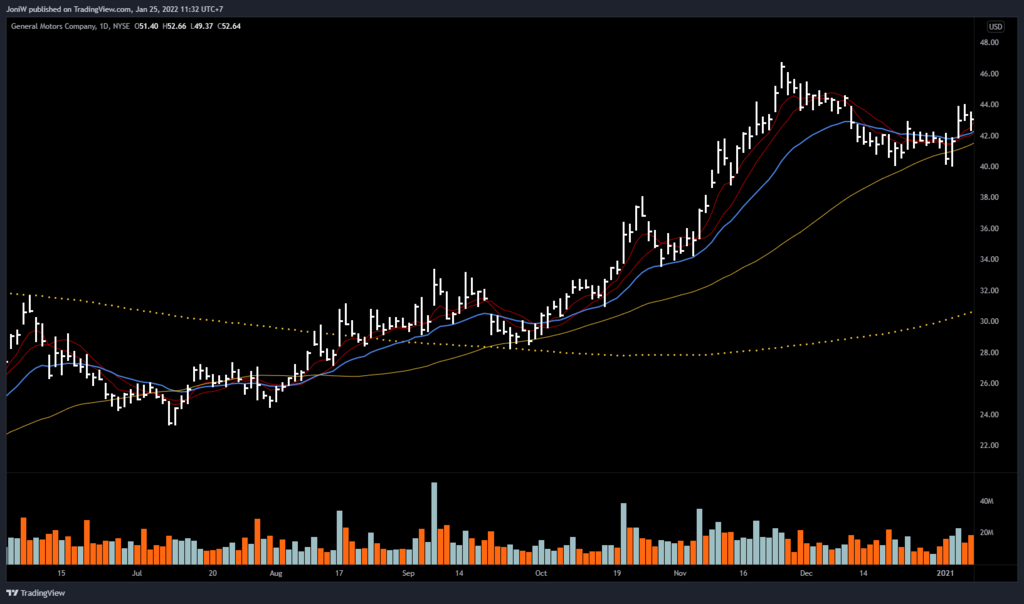
Task: Click the USD currency label
Action: click(995, 26)
